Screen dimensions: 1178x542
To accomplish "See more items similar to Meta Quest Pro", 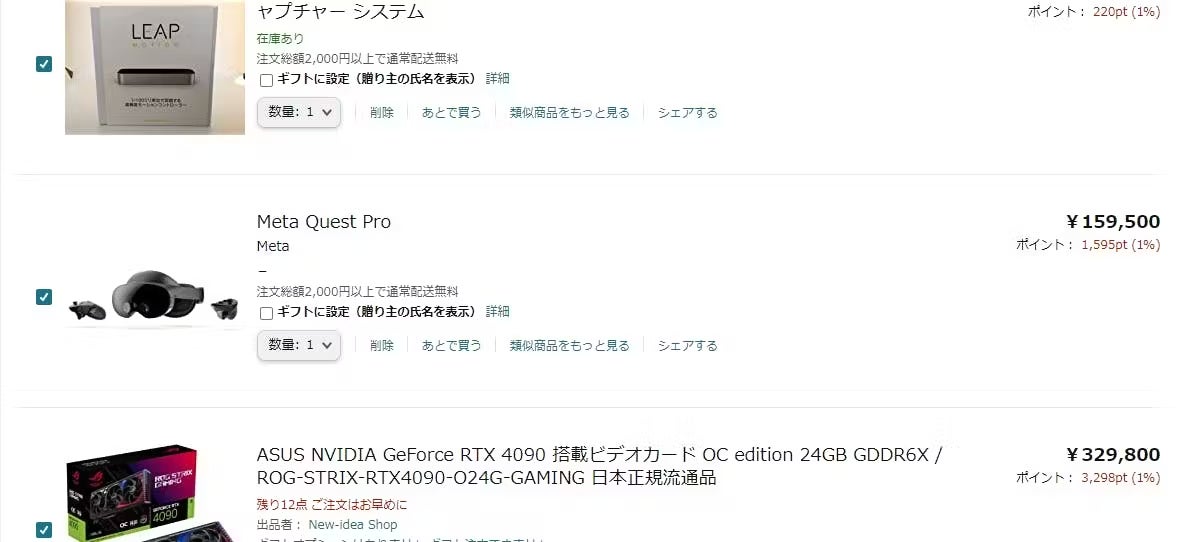I will (x=569, y=346).
